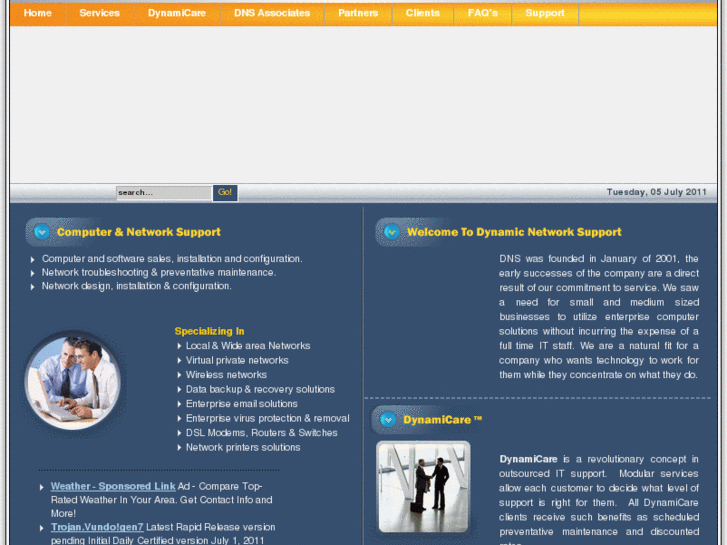Click the Go! search button

[225, 192]
